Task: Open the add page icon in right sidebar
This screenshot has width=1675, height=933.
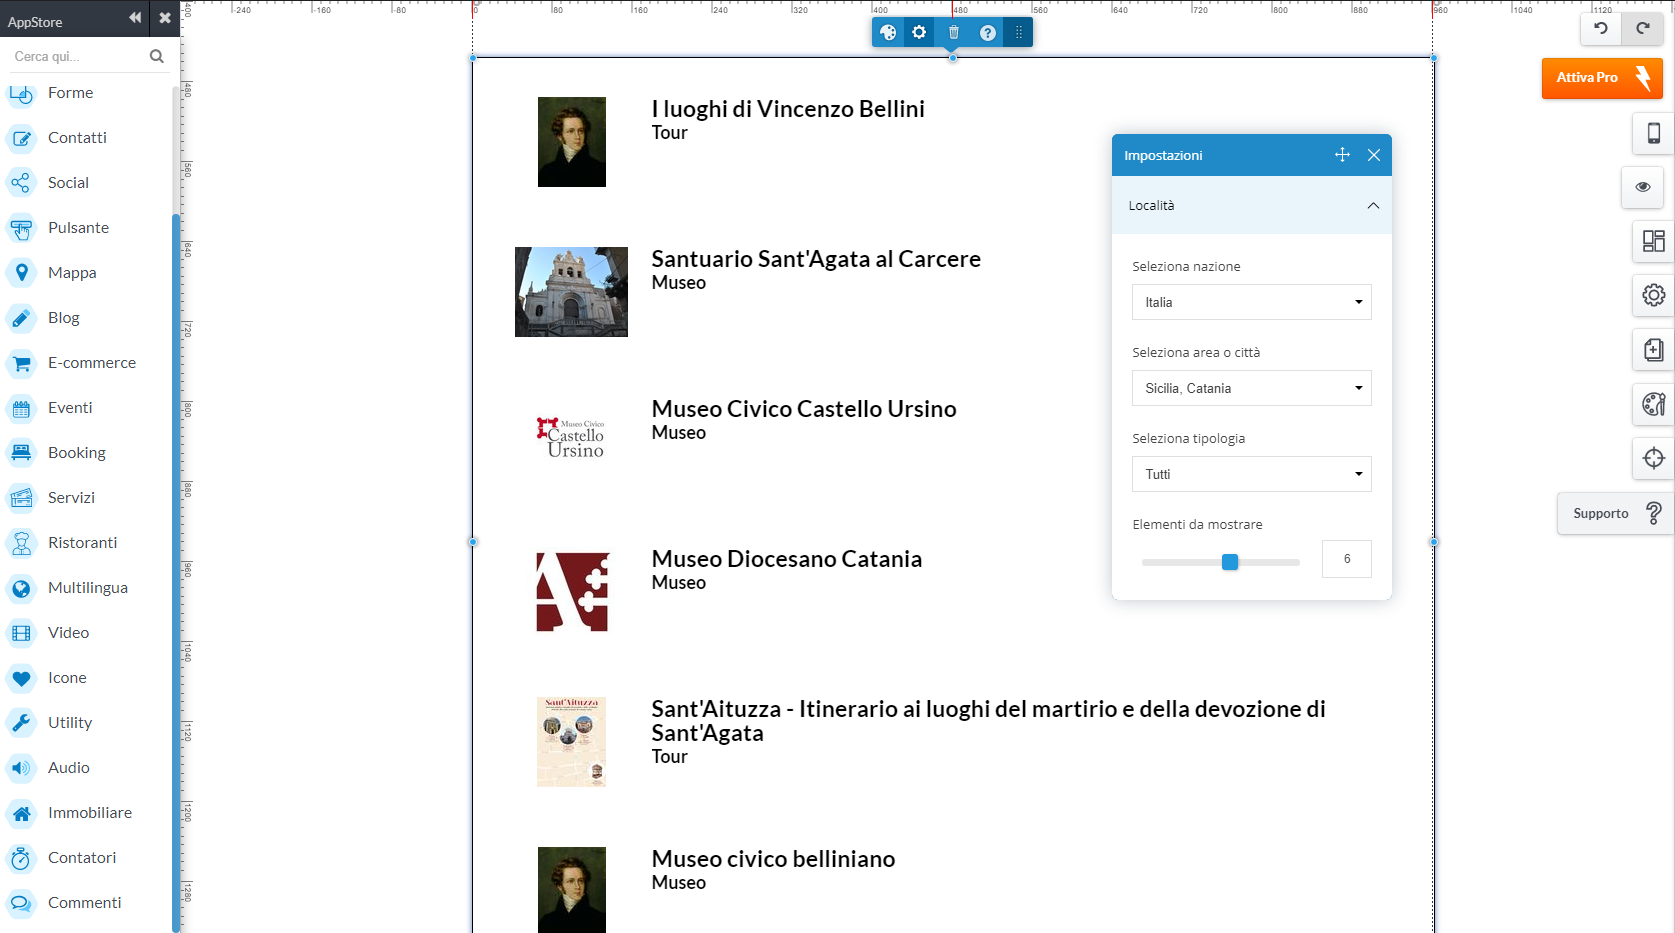Action: click(x=1653, y=350)
